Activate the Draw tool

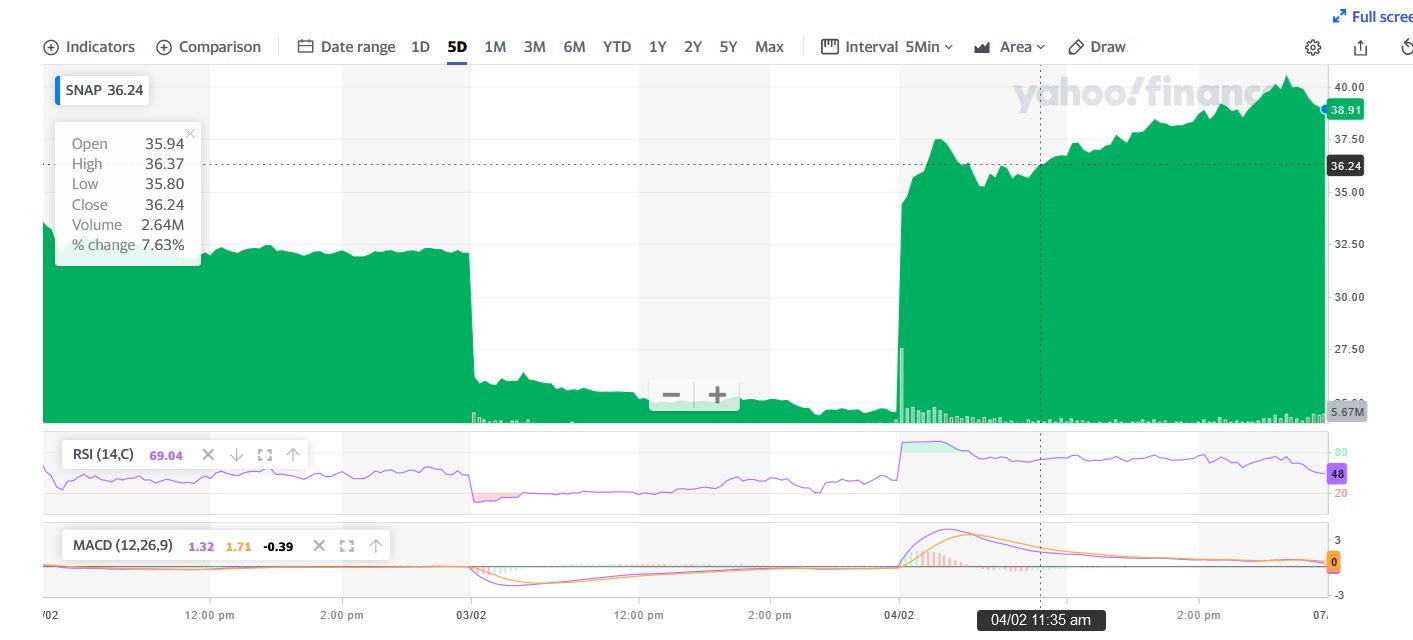pos(1097,47)
